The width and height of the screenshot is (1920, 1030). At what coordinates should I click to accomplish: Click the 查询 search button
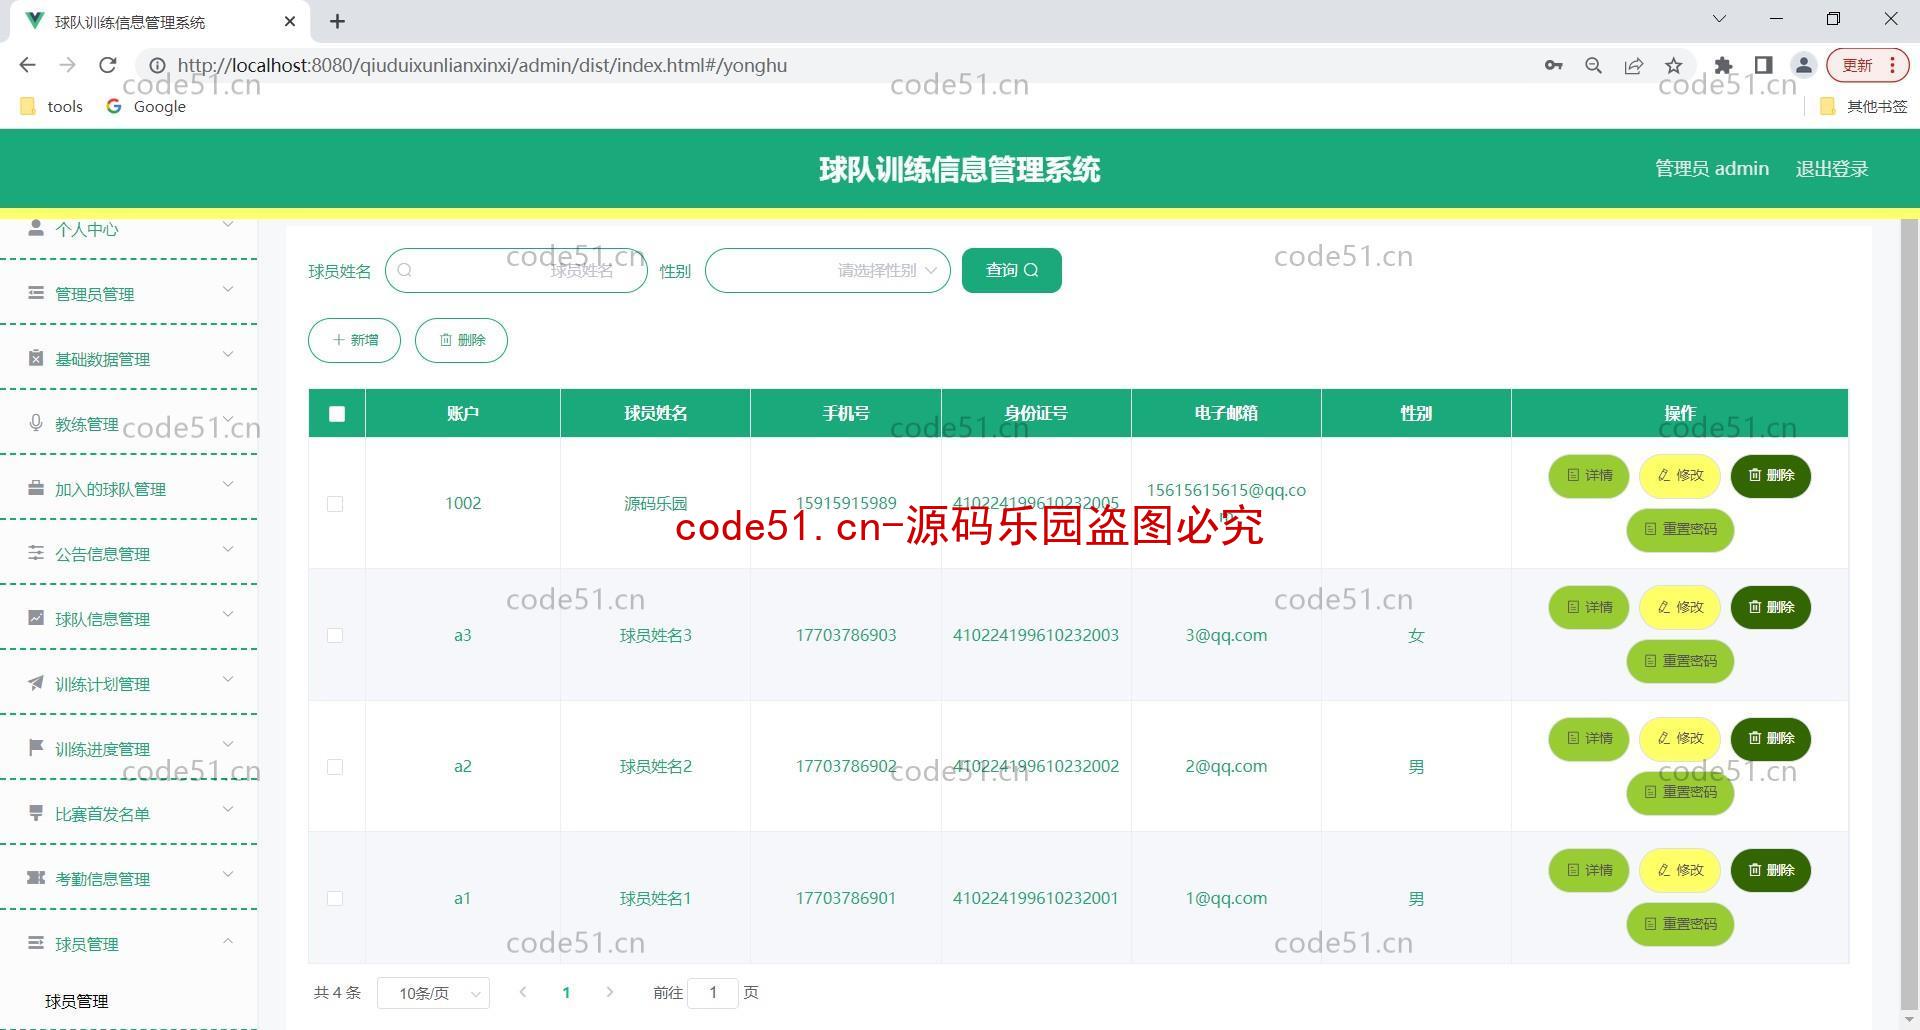pyautogui.click(x=1012, y=270)
